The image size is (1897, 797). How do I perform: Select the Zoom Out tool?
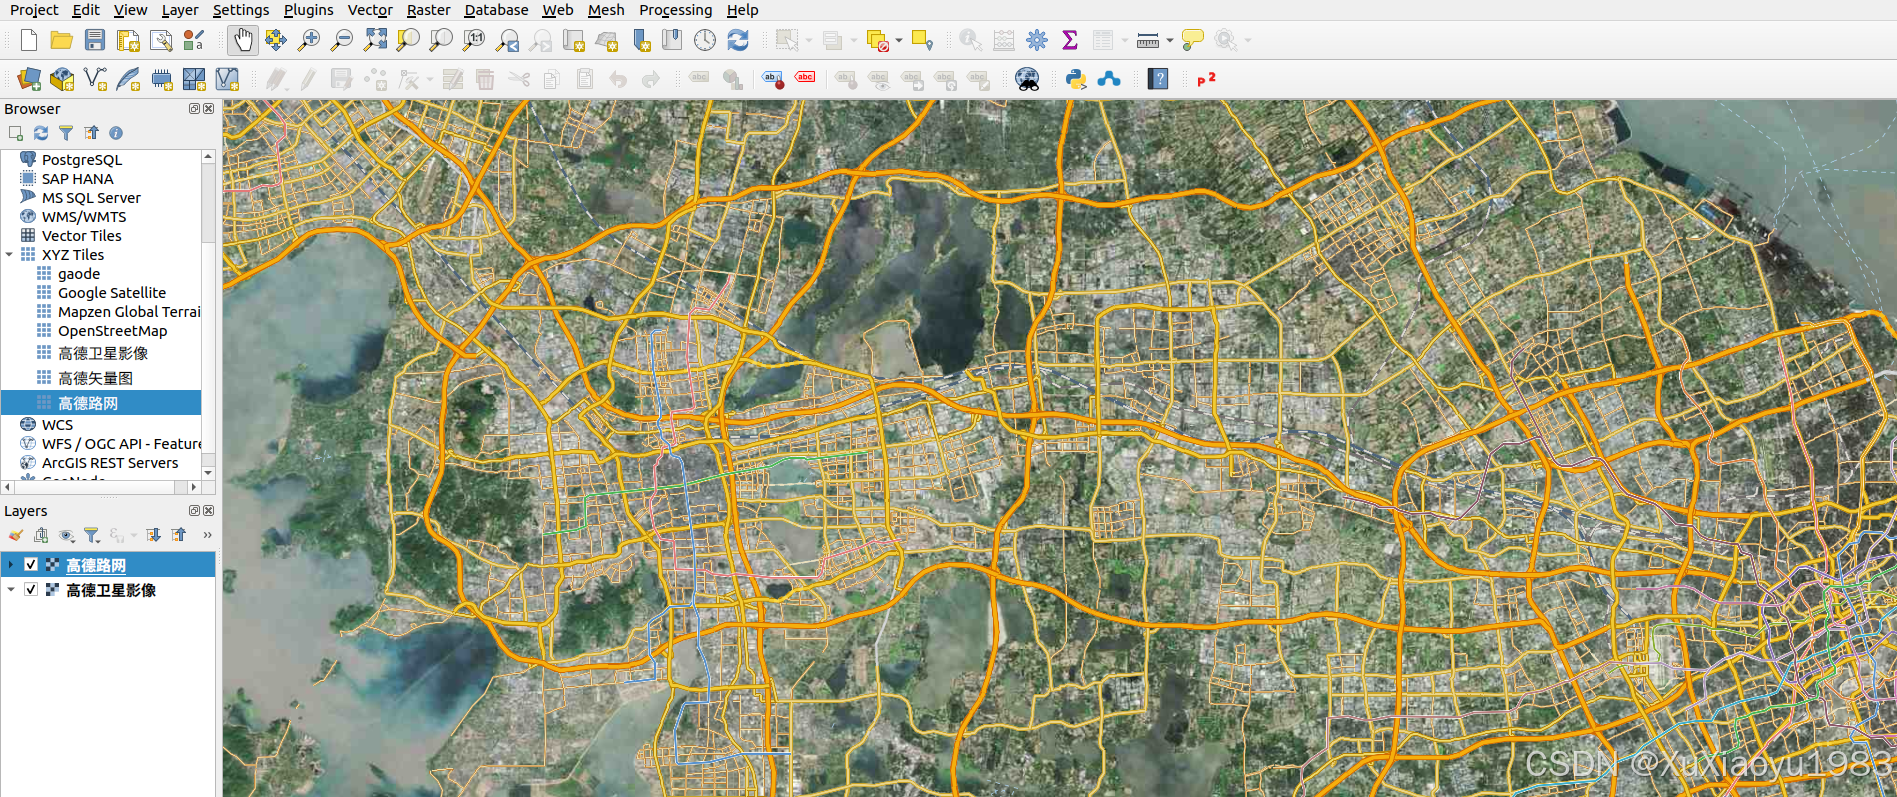click(342, 40)
